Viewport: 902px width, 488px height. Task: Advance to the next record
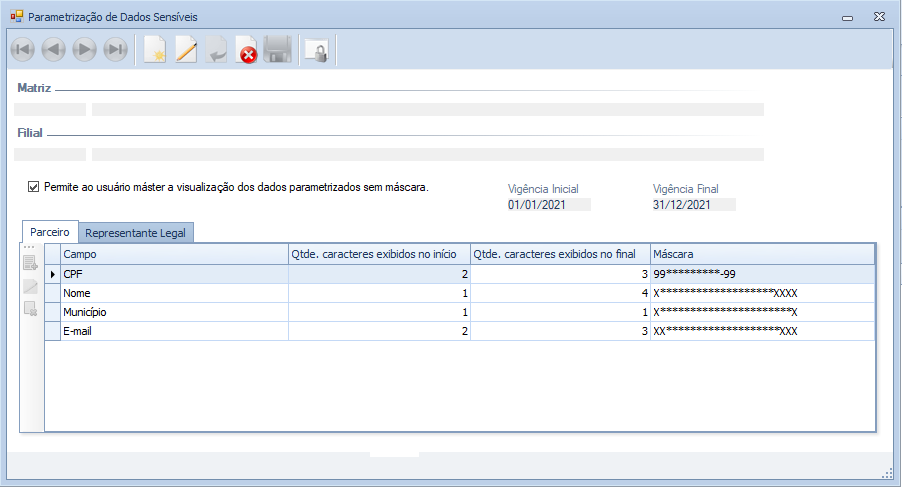[x=84, y=50]
